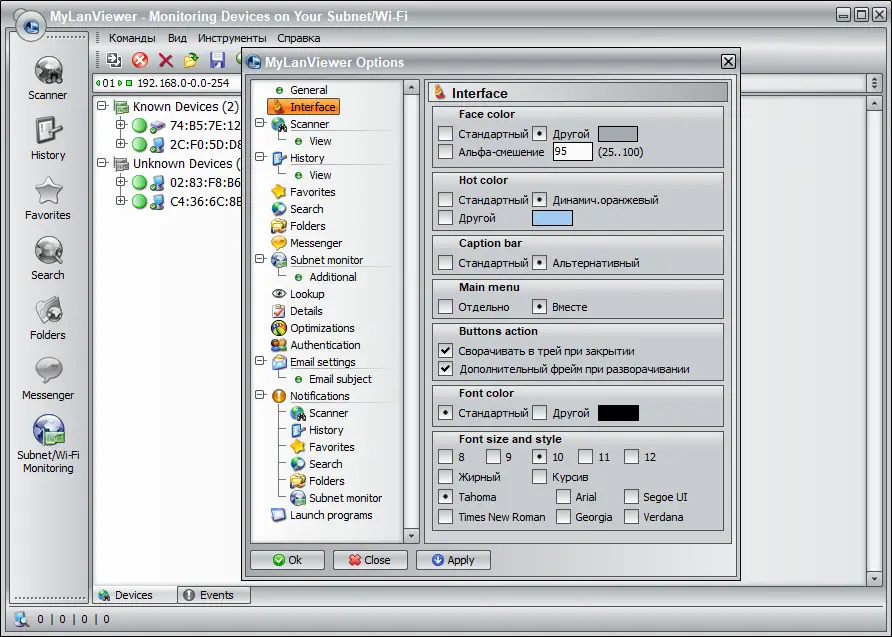Open the Инструменты menu
The image size is (892, 637).
[232, 38]
